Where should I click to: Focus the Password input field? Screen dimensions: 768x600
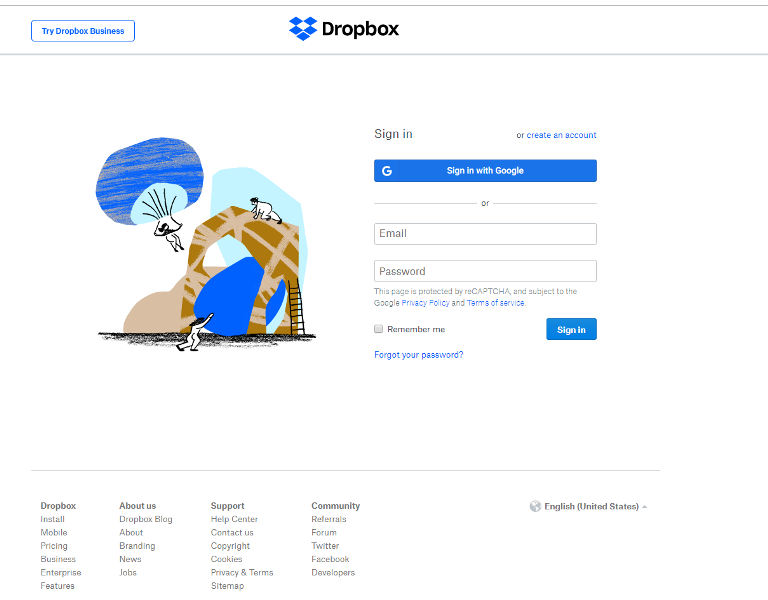[x=485, y=271]
